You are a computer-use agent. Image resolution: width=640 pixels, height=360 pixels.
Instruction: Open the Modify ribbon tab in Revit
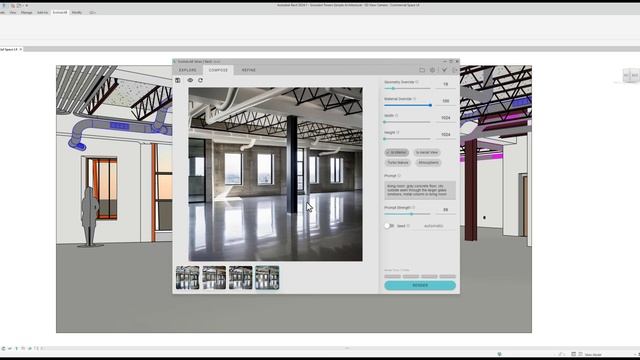(x=77, y=13)
